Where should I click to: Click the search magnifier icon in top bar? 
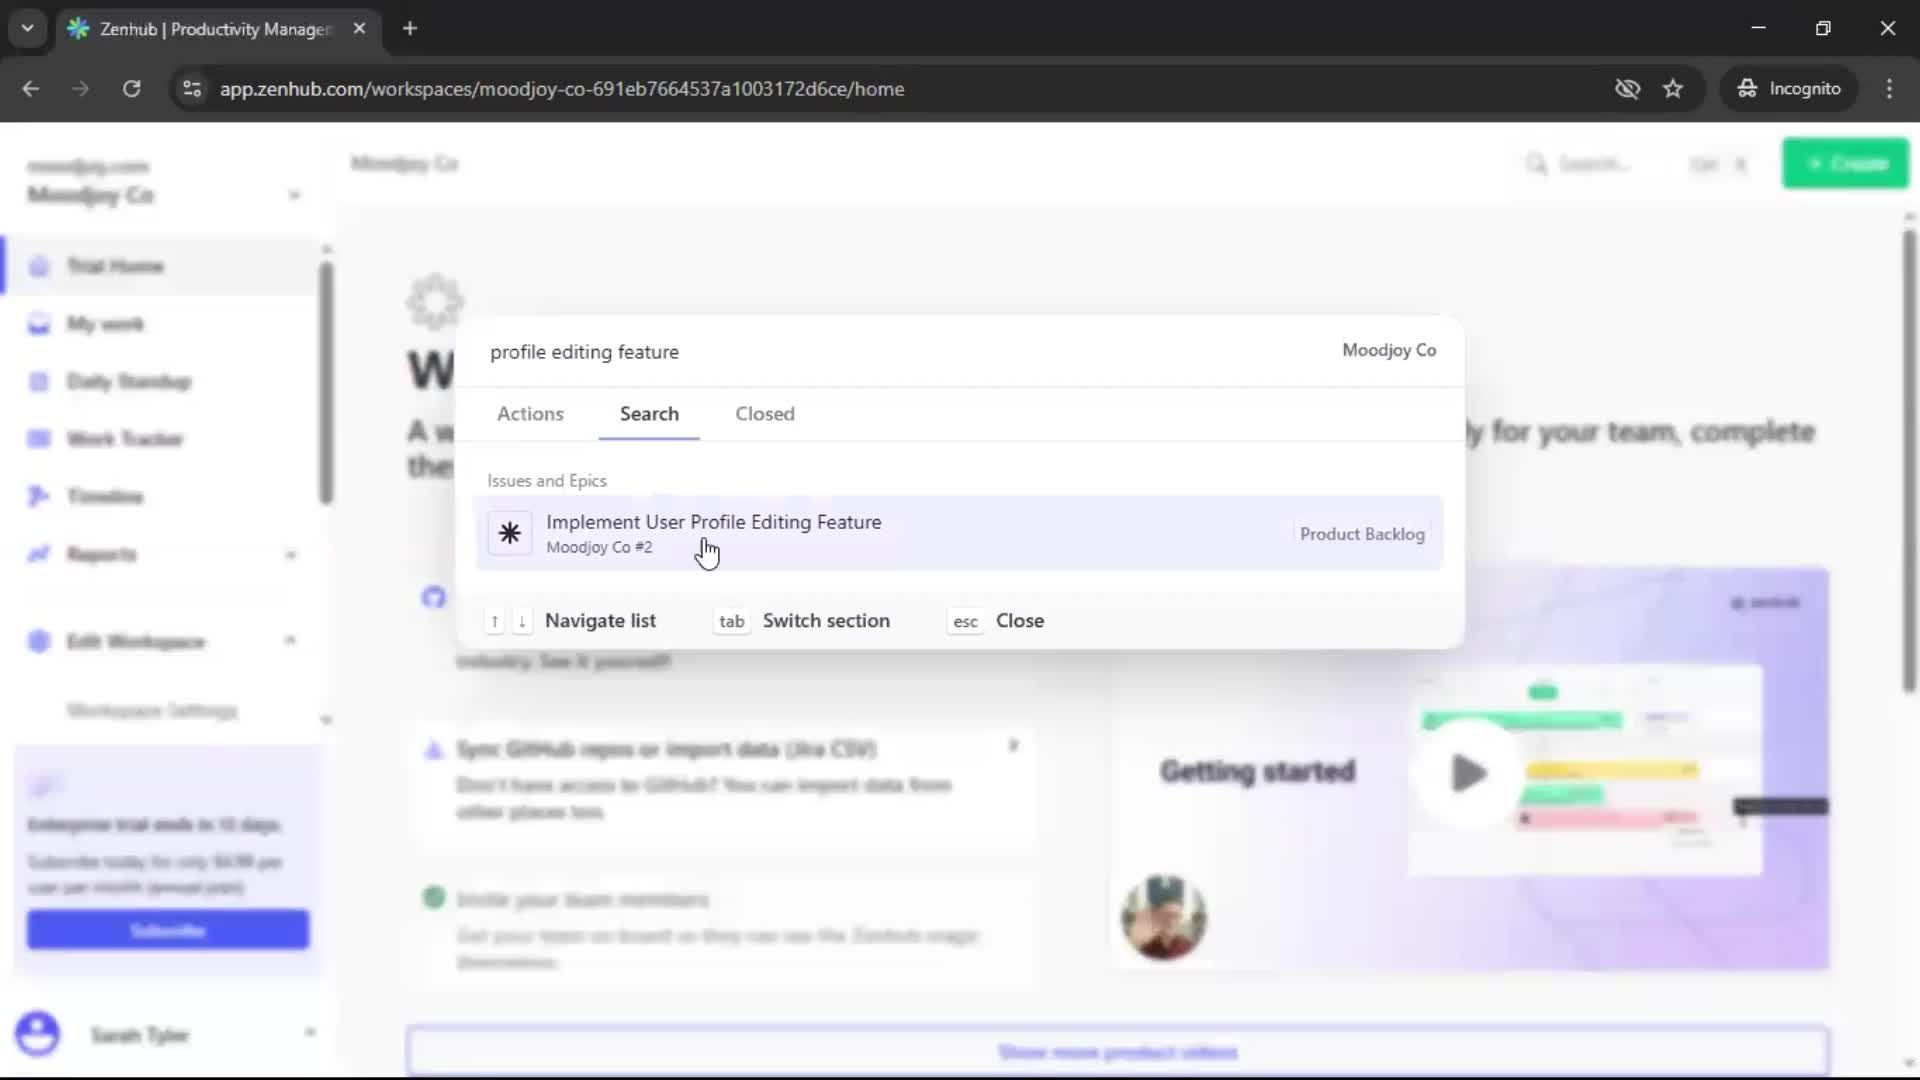(1539, 163)
